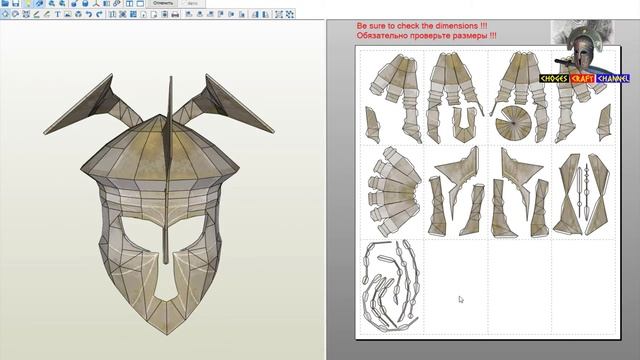Viewport: 640px width, 360px height.
Task: Click the 'Обязательно проверьте размеры' text
Action: point(426,36)
